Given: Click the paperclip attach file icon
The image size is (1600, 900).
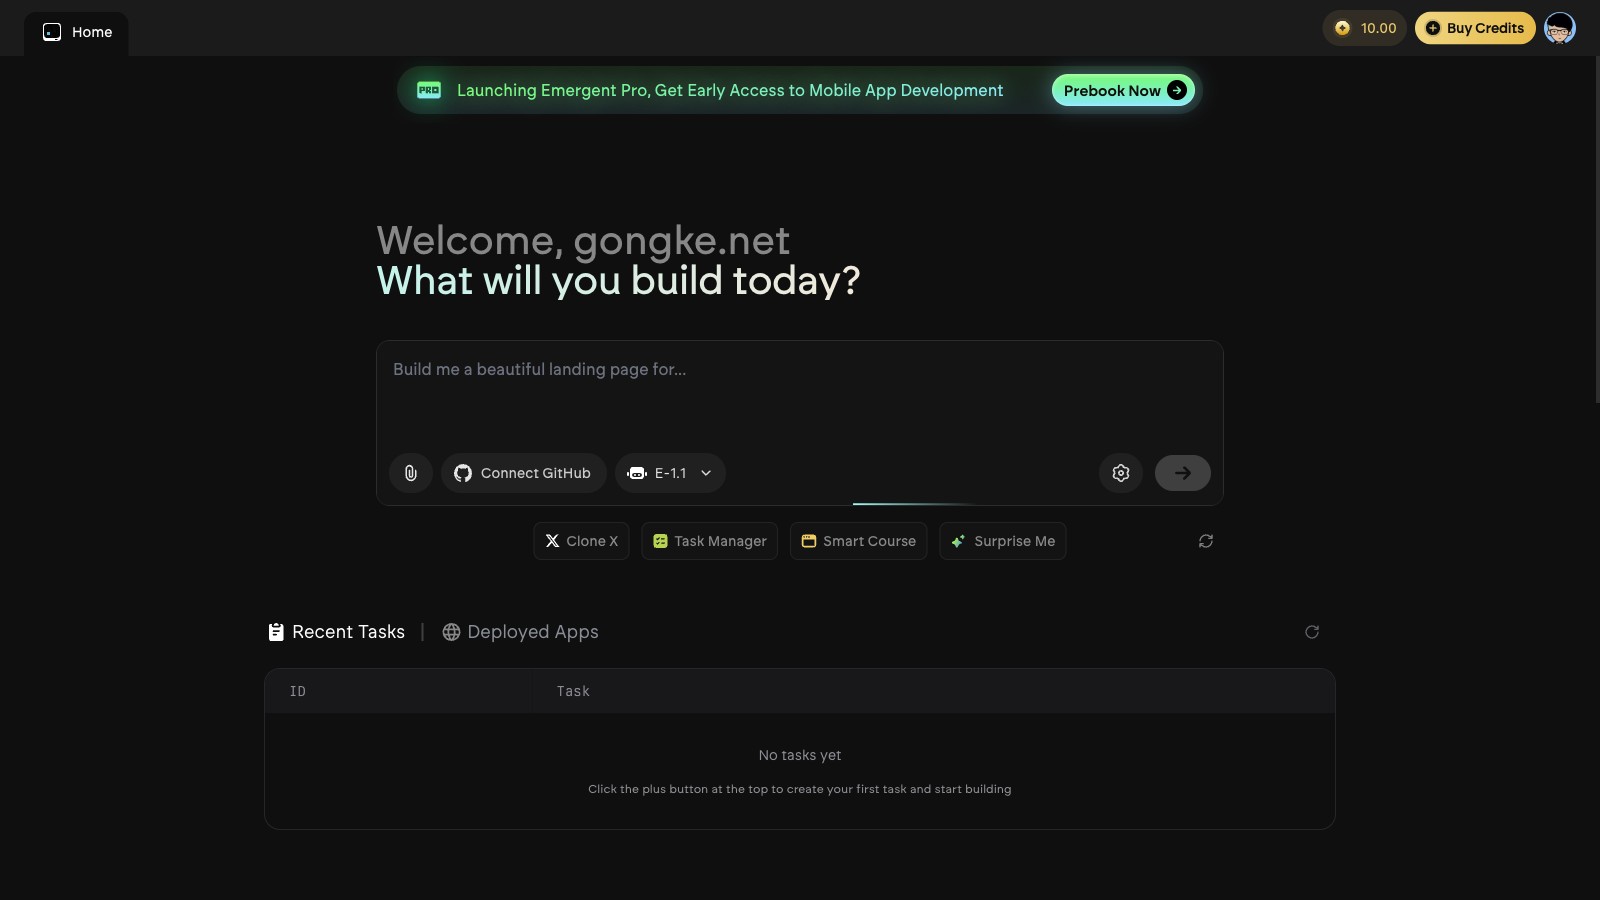Looking at the screenshot, I should pos(411,473).
